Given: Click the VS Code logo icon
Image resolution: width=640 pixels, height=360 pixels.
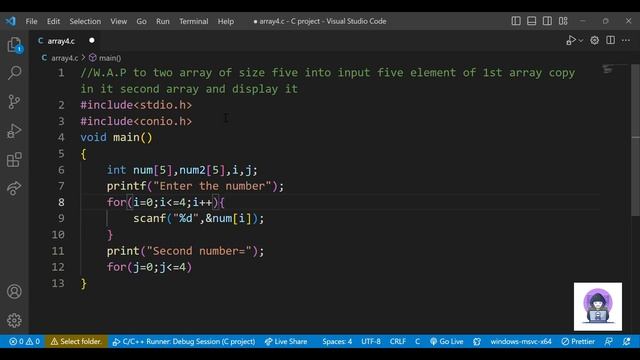Looking at the screenshot, I should [x=10, y=21].
